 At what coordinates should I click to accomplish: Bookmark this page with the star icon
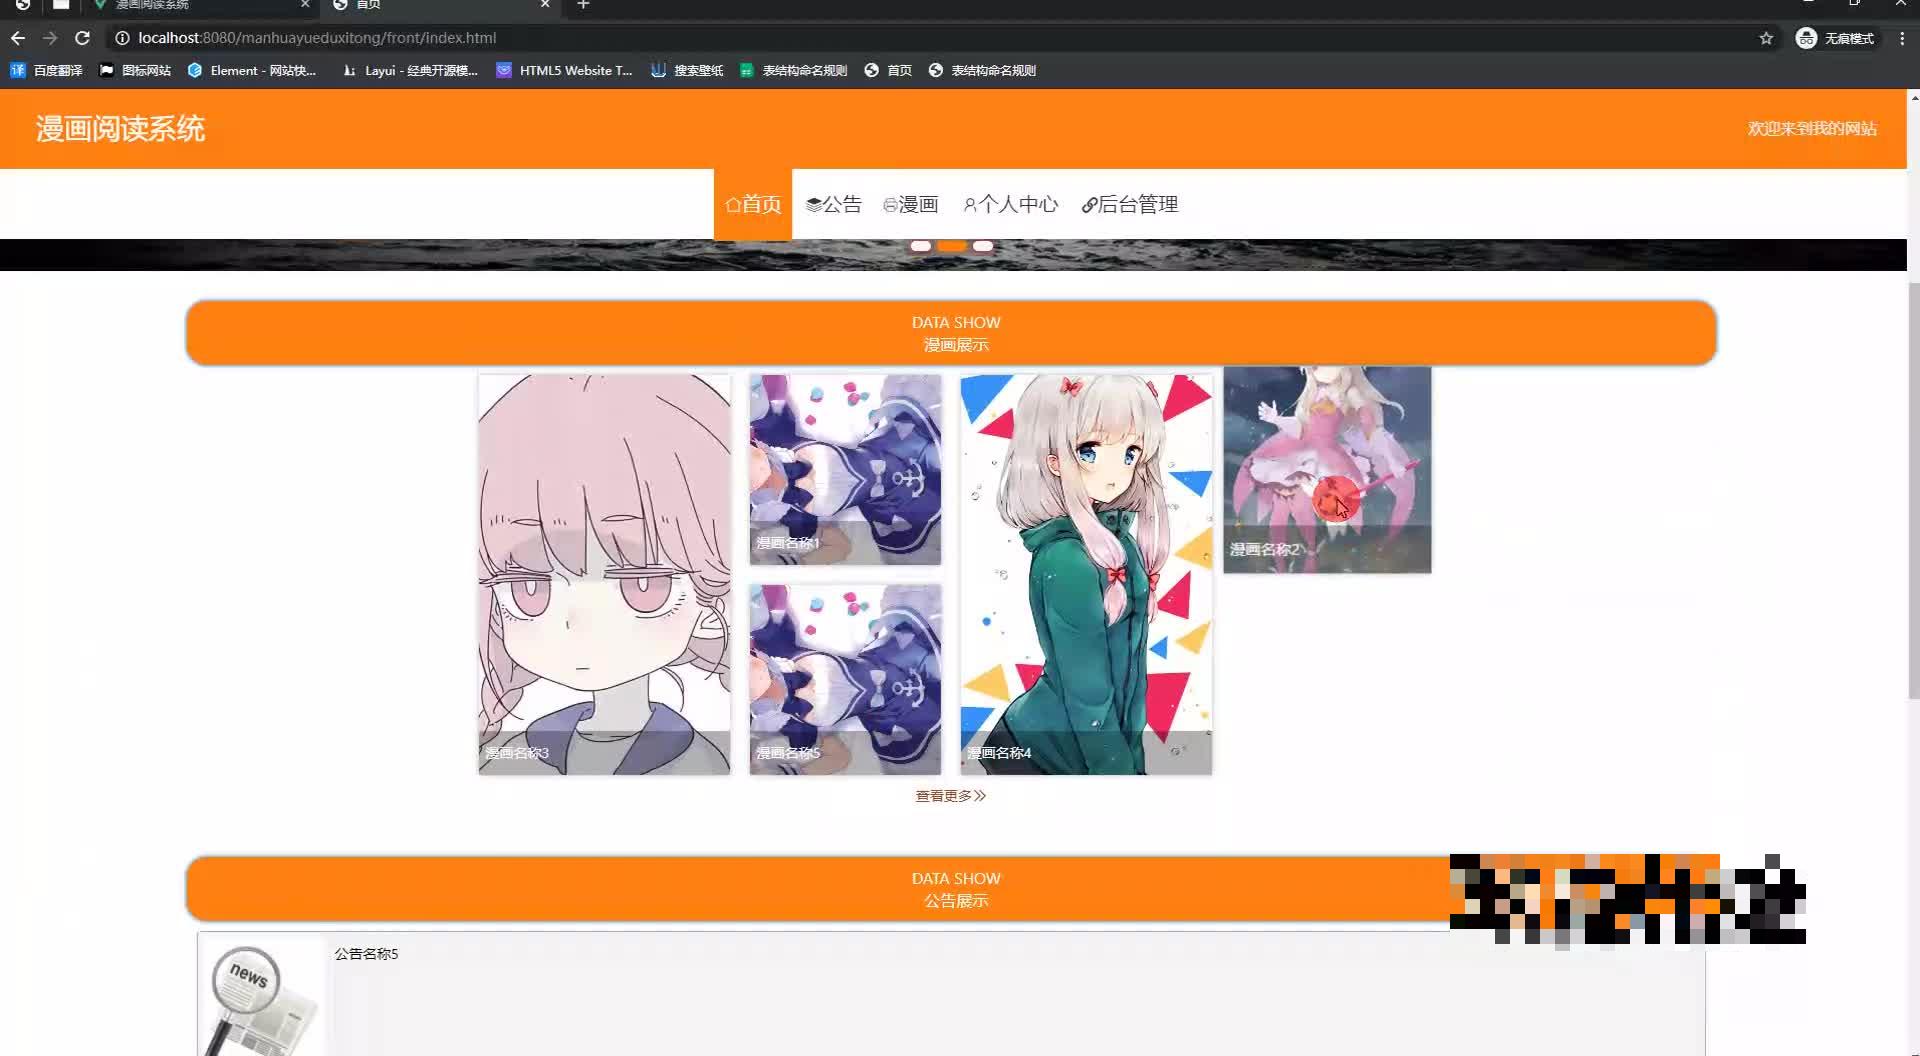click(1766, 38)
